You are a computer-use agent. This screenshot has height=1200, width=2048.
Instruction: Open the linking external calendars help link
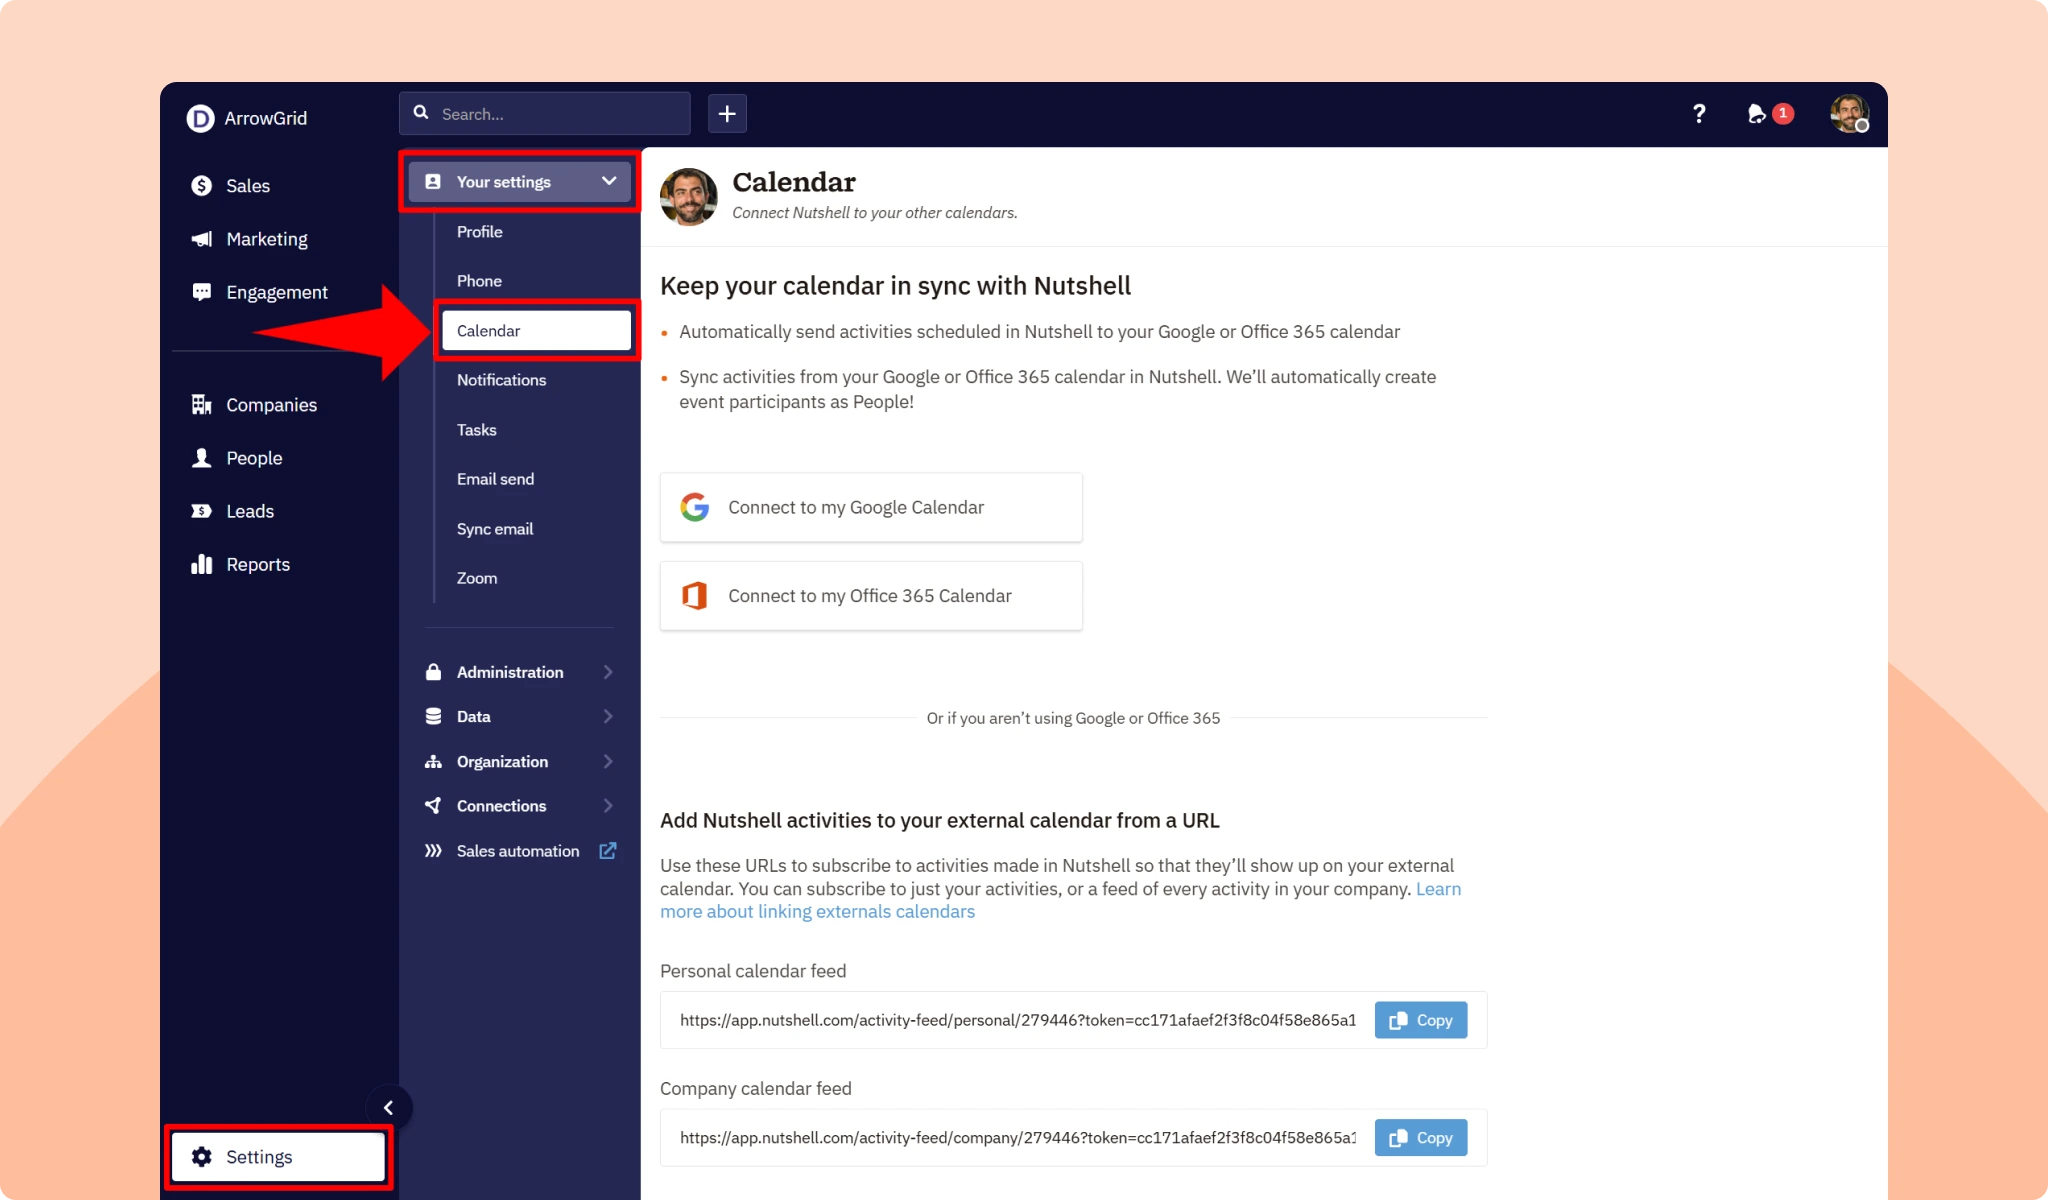click(817, 911)
